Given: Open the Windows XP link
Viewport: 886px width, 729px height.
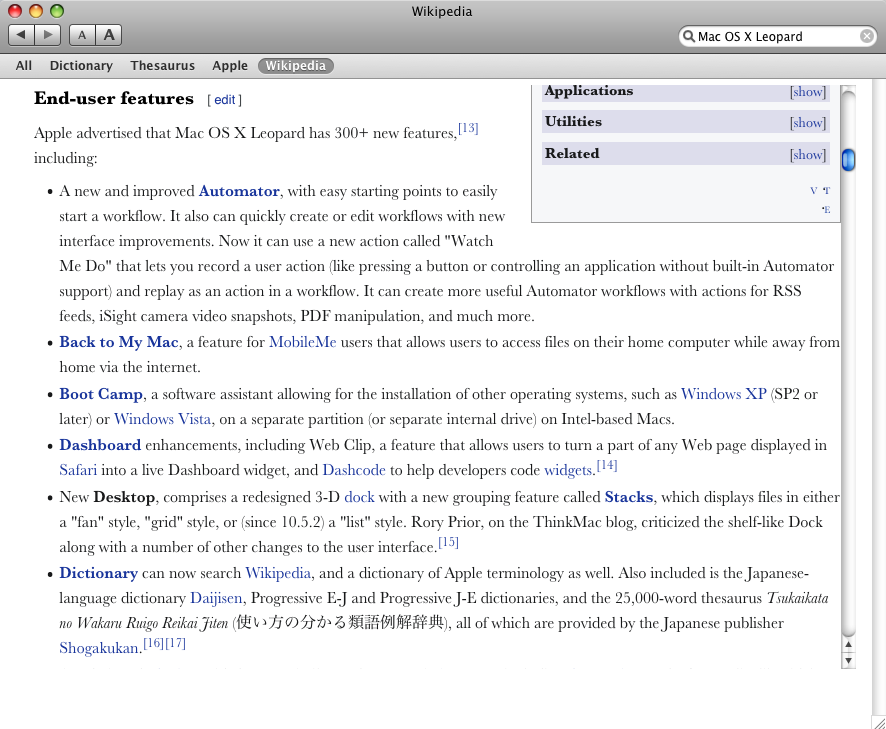Looking at the screenshot, I should point(724,394).
